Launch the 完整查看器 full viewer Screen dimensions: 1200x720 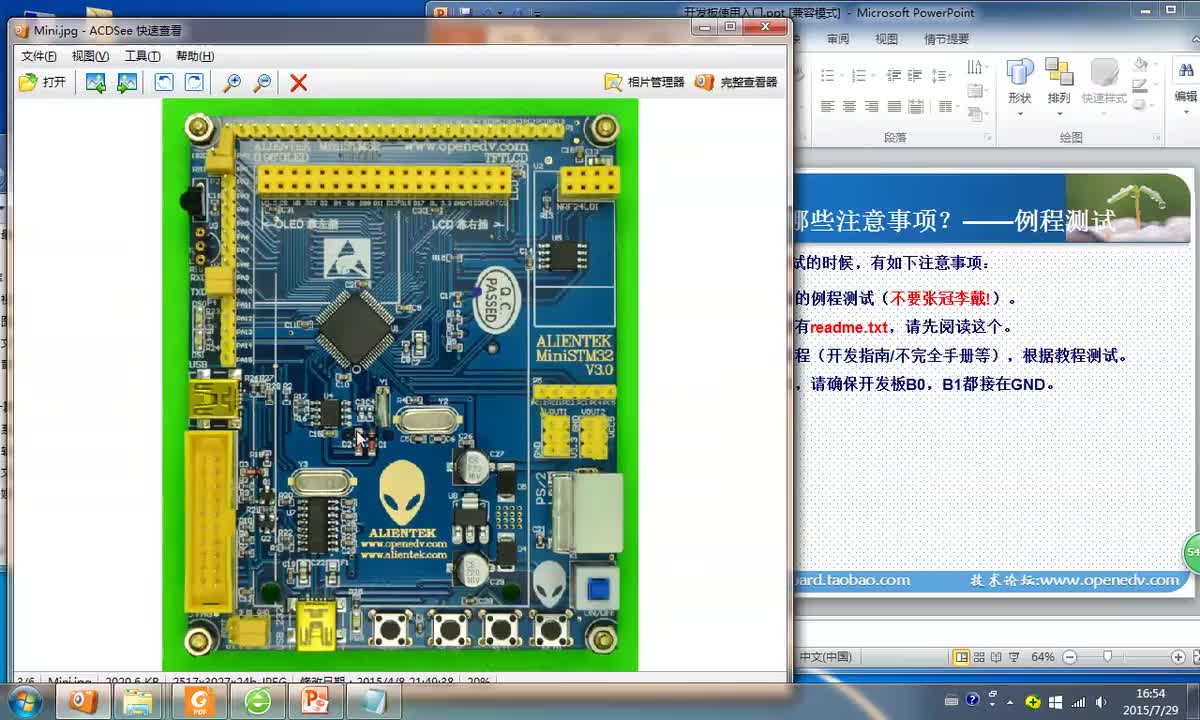[x=736, y=82]
